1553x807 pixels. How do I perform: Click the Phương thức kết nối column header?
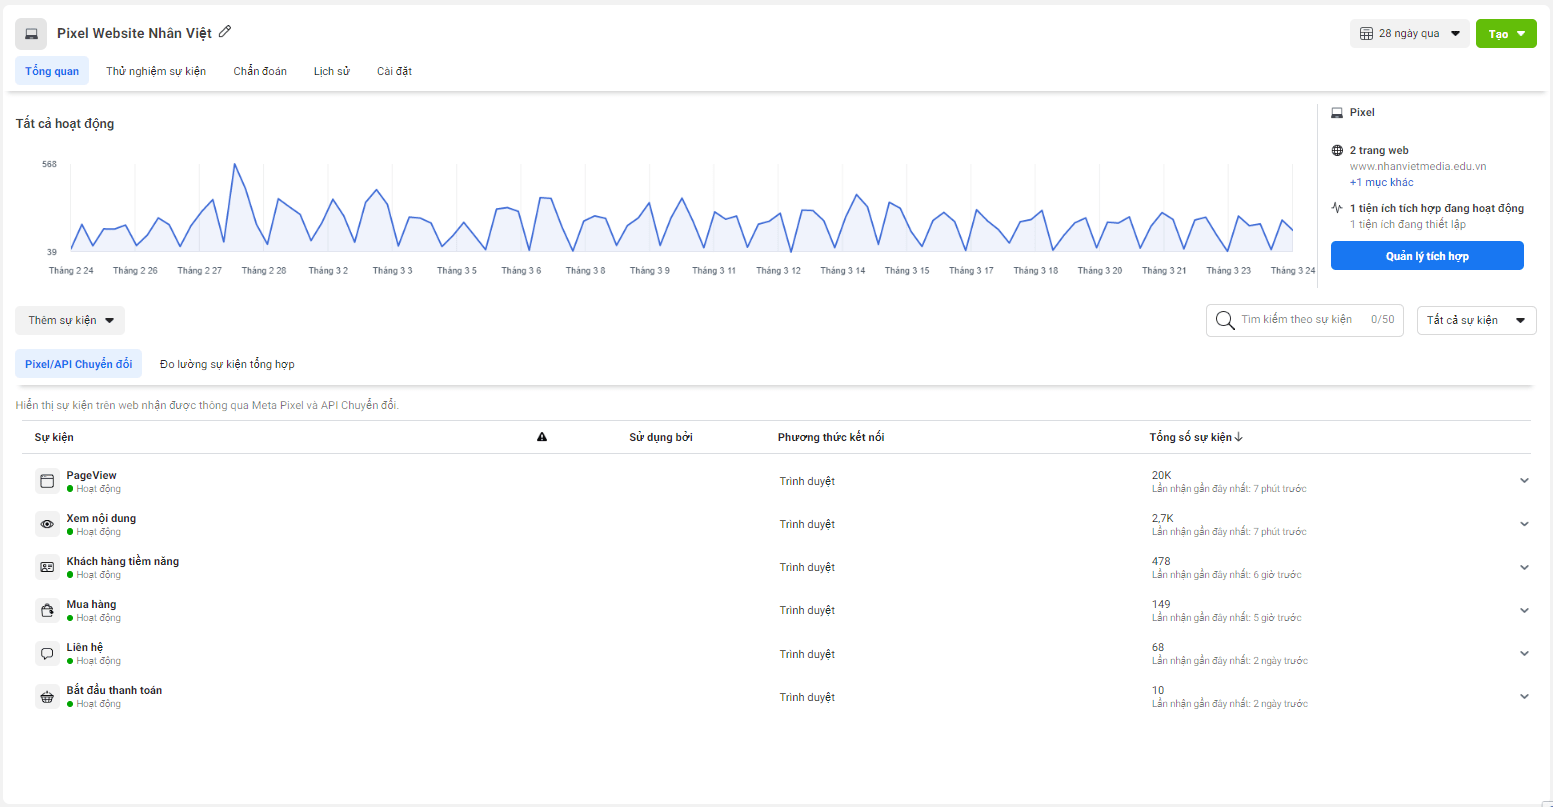tap(831, 437)
